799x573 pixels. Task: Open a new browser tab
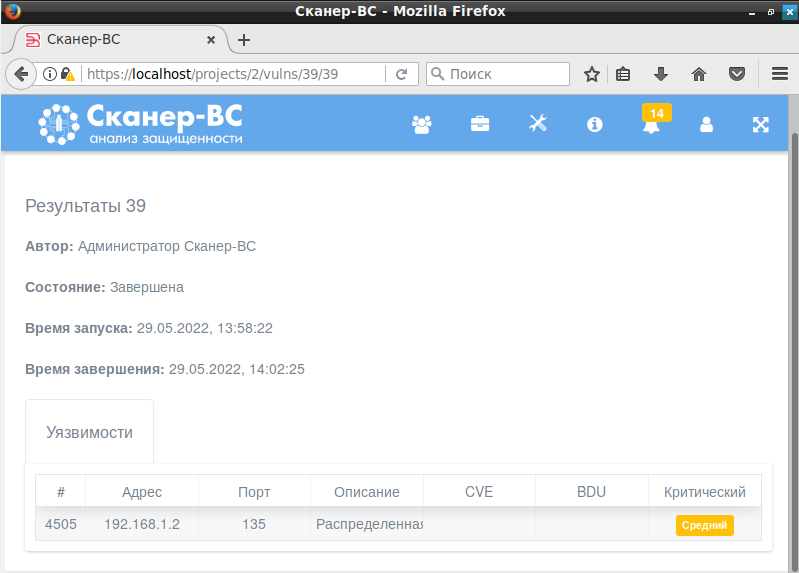coord(244,40)
